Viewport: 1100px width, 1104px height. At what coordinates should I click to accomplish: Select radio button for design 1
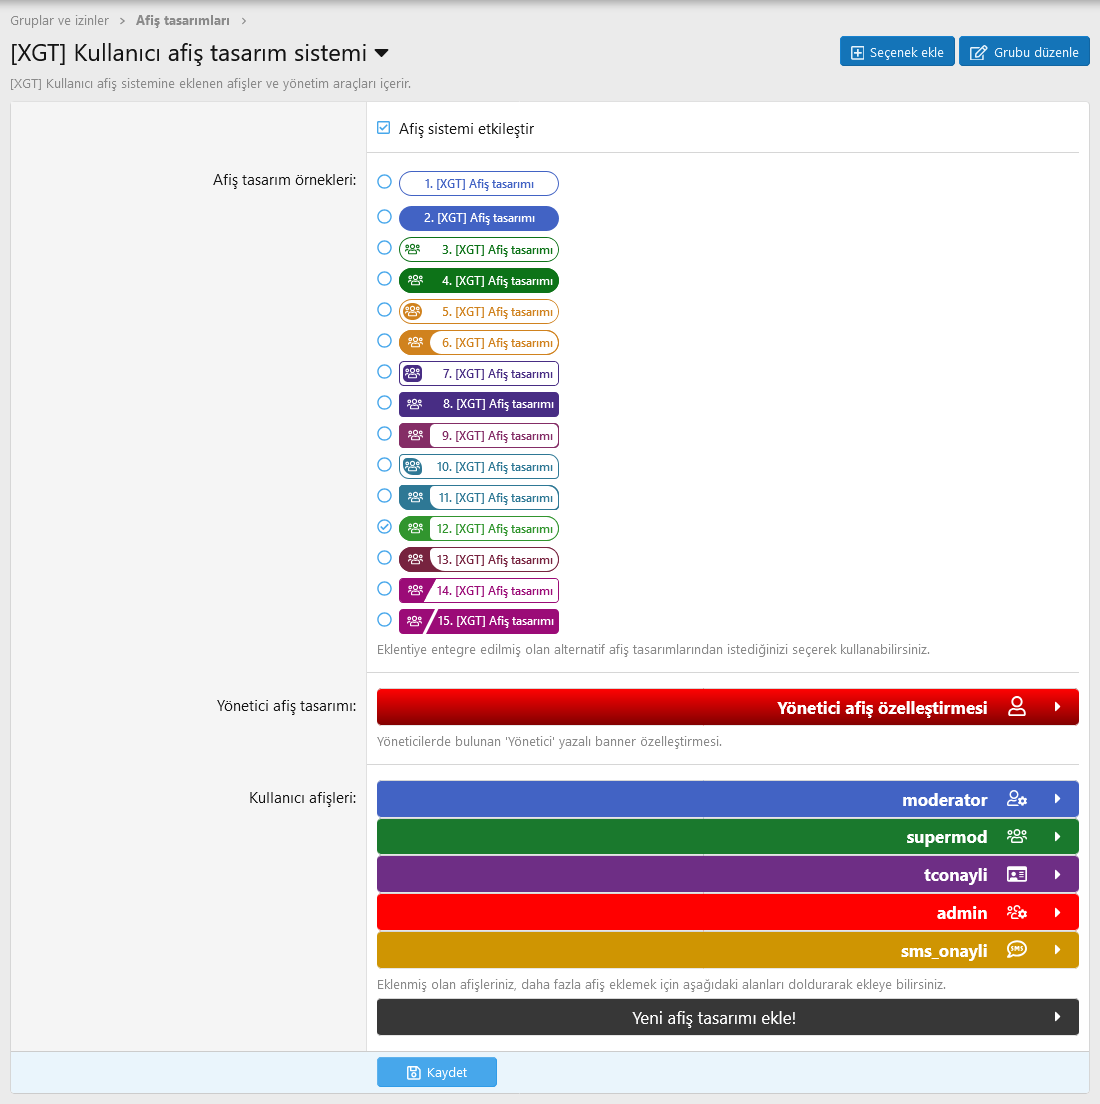[384, 182]
